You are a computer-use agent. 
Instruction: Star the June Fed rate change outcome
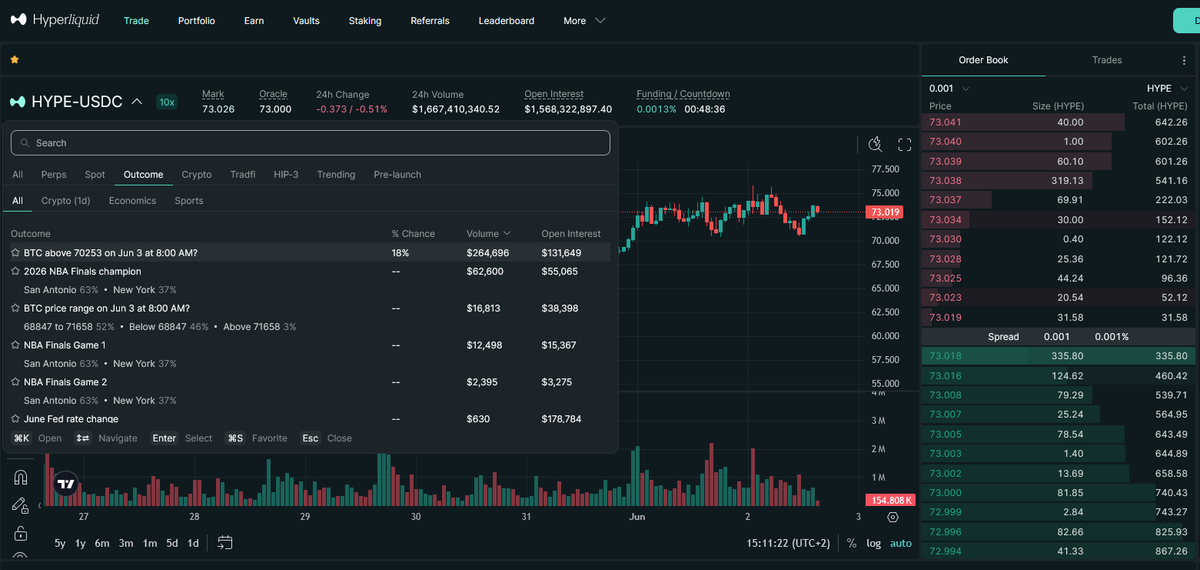tap(16, 419)
